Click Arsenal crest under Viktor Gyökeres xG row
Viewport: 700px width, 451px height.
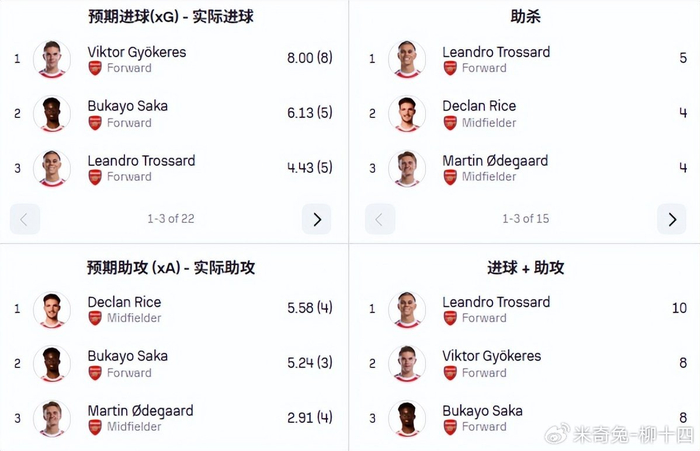click(x=95, y=68)
